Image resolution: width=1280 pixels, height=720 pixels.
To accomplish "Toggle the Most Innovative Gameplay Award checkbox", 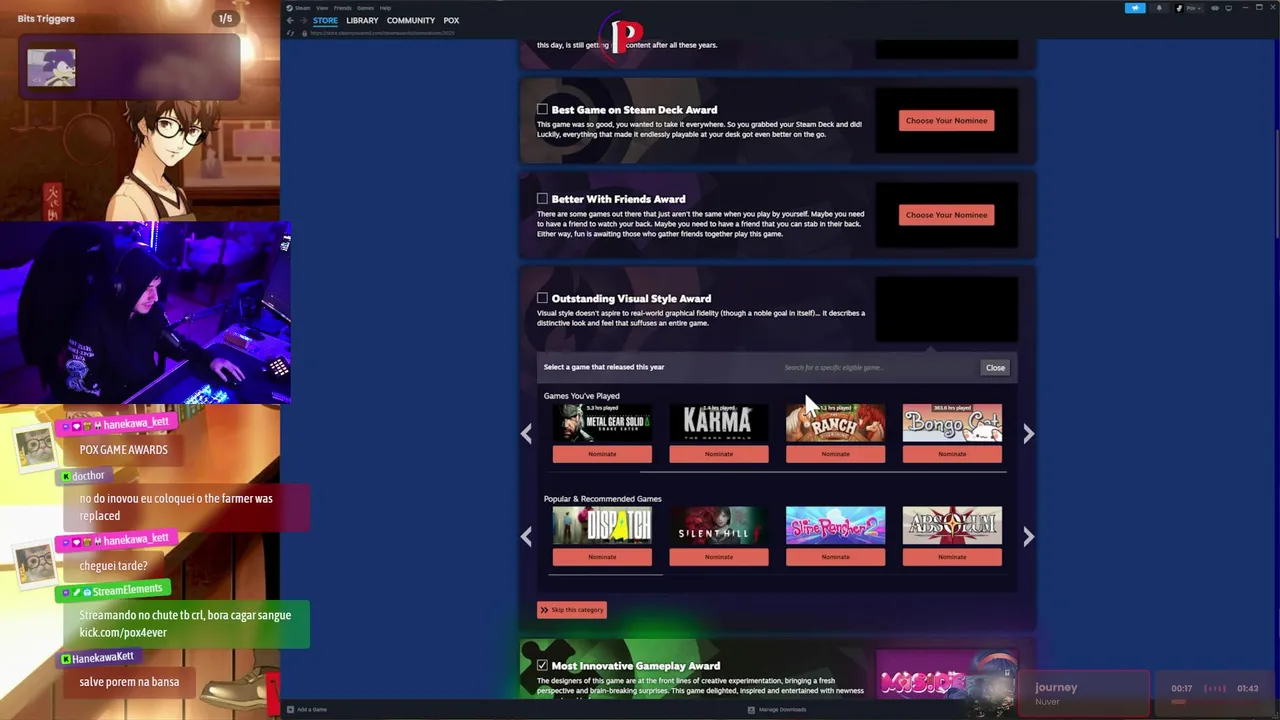I will tap(542, 665).
